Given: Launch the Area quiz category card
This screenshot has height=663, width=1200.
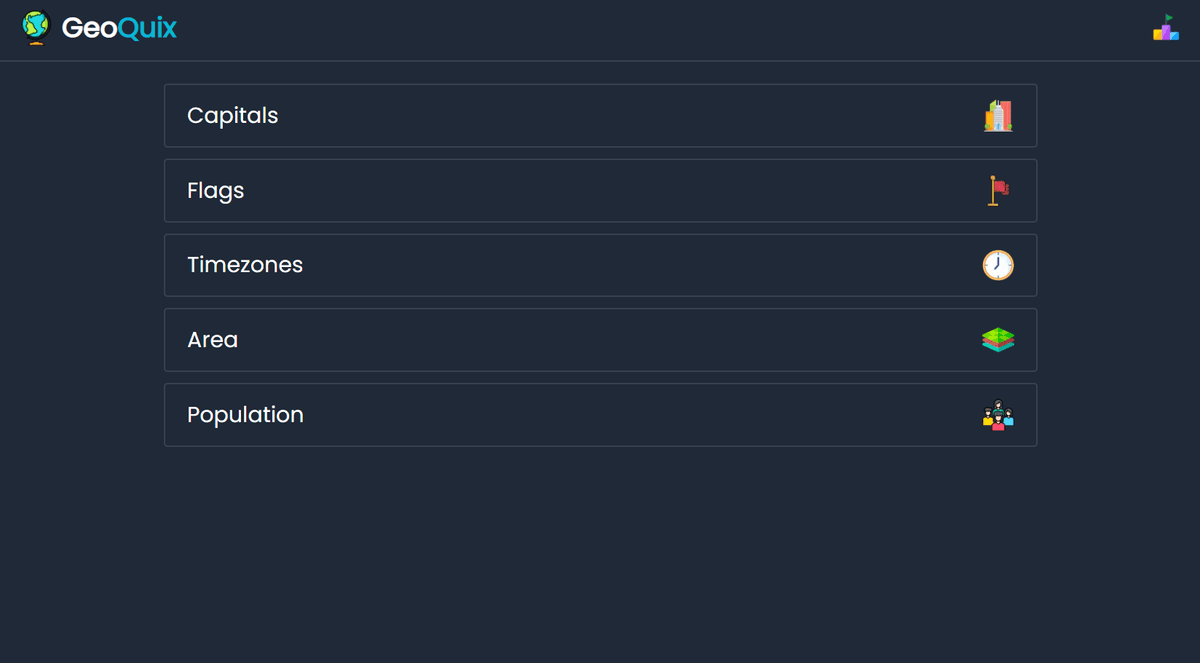Looking at the screenshot, I should pyautogui.click(x=600, y=340).
